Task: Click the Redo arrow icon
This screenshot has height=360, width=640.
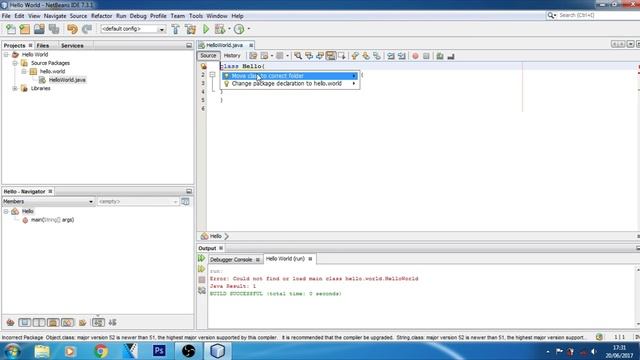Action: point(87,29)
